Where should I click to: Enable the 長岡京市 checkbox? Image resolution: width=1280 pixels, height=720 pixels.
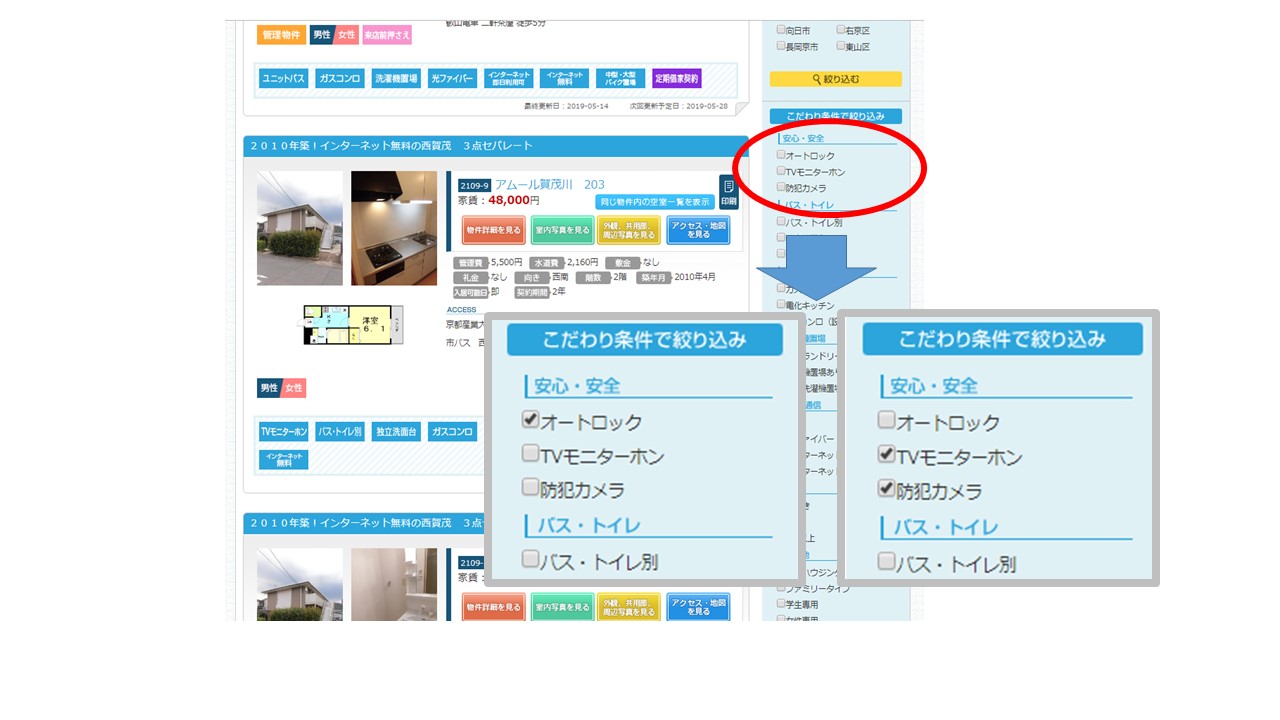pos(781,46)
